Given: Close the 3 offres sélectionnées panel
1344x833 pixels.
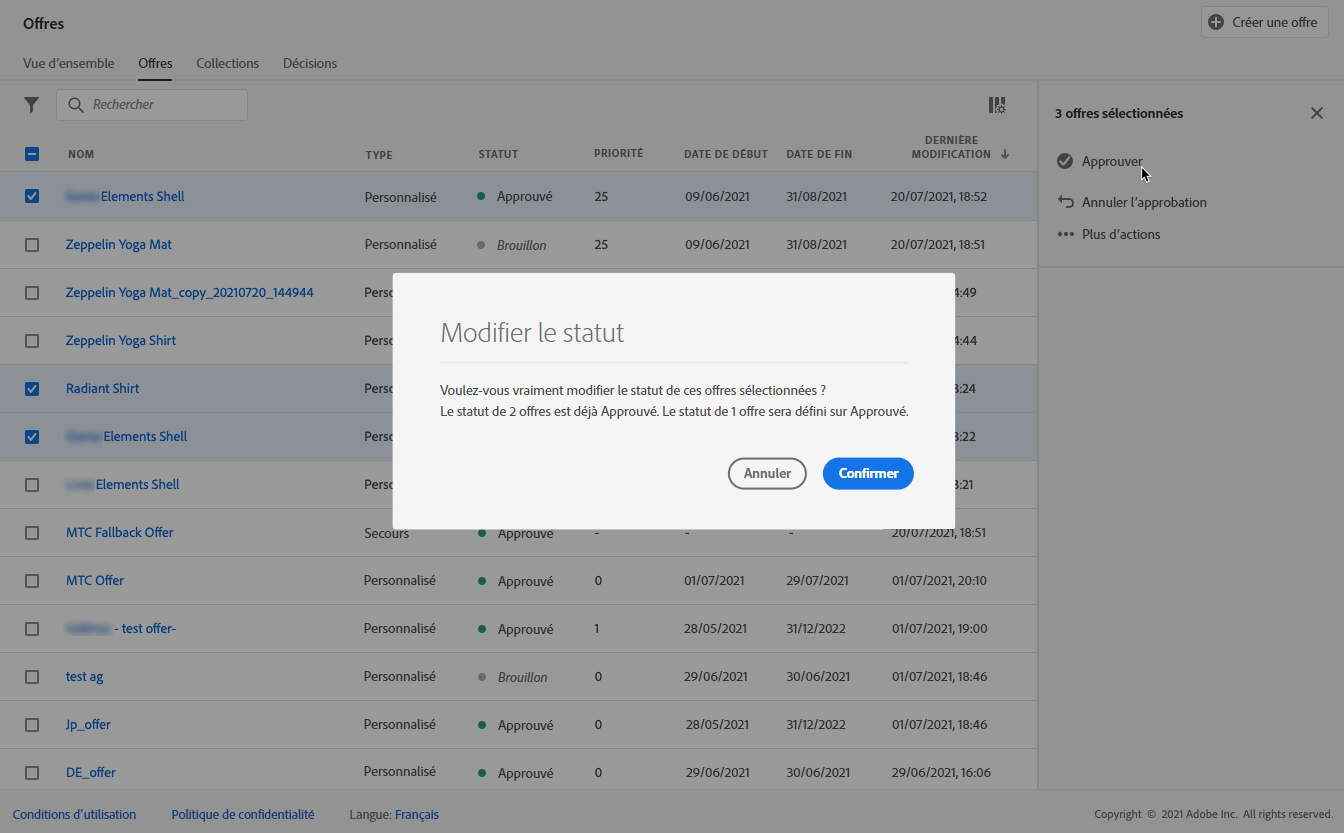Looking at the screenshot, I should [x=1317, y=113].
